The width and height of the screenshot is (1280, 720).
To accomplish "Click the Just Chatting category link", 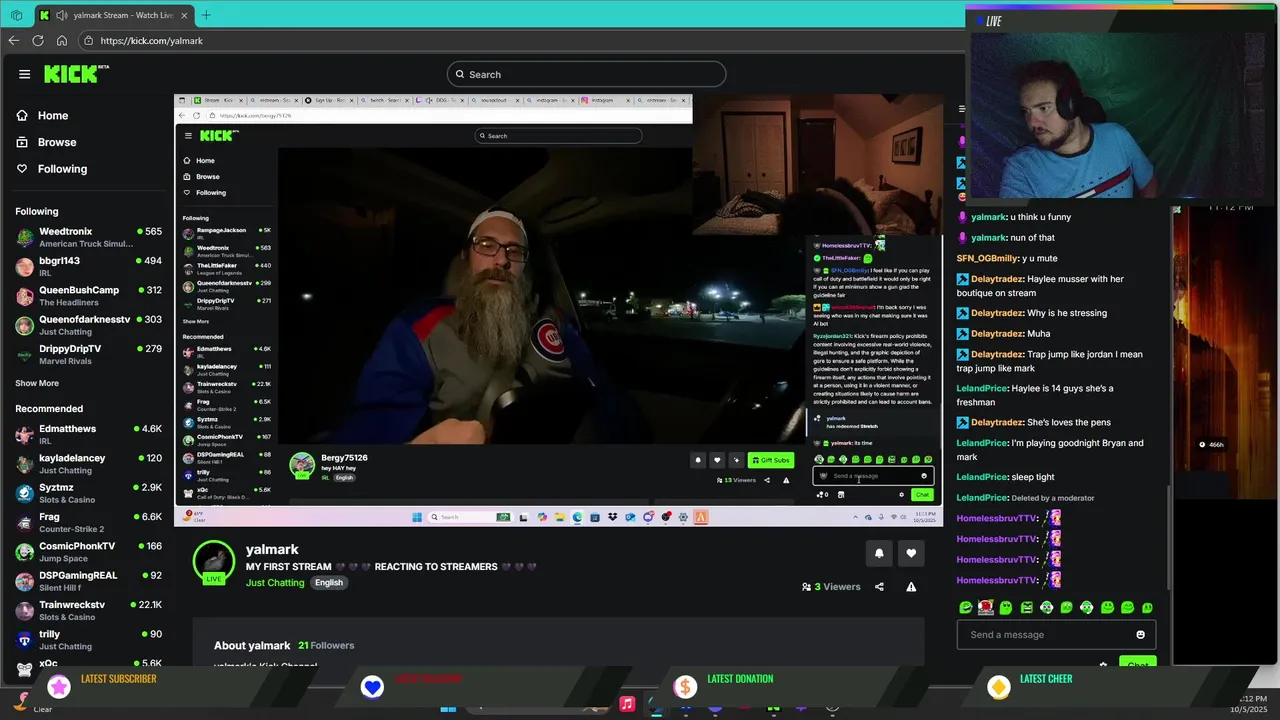I will 275,583.
